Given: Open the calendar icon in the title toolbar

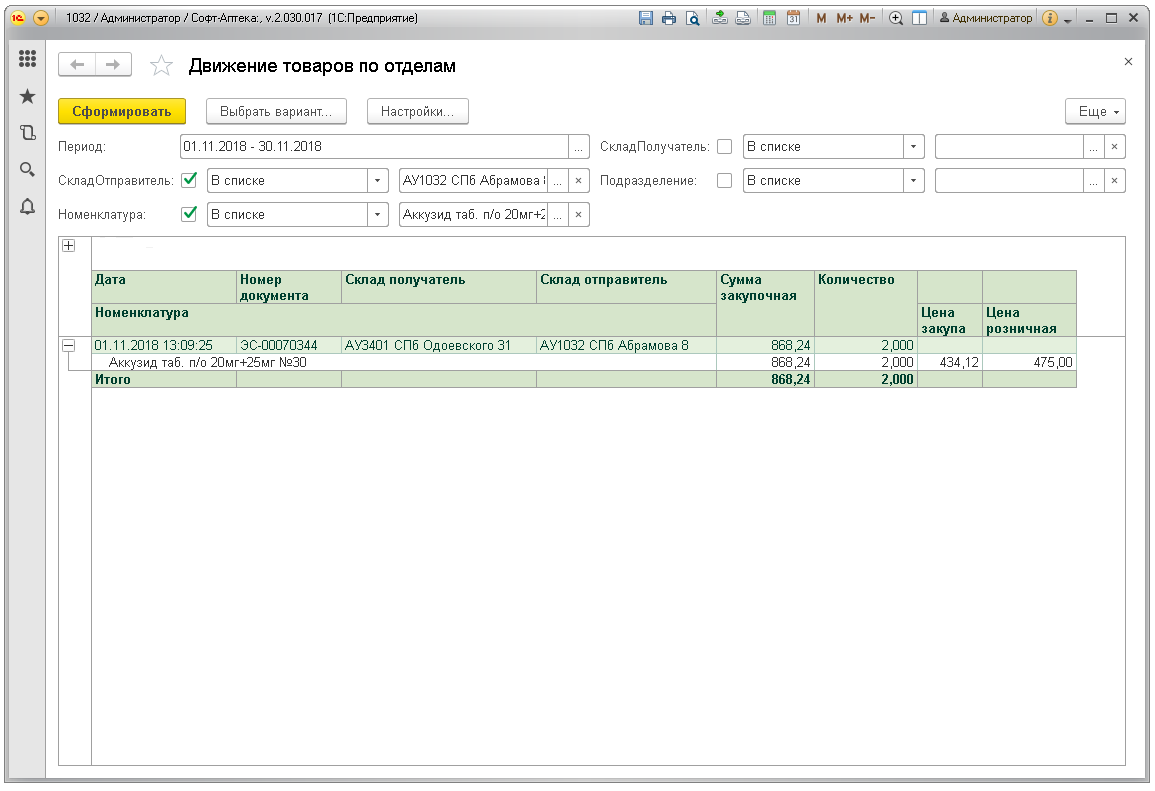Looking at the screenshot, I should coord(793,18).
